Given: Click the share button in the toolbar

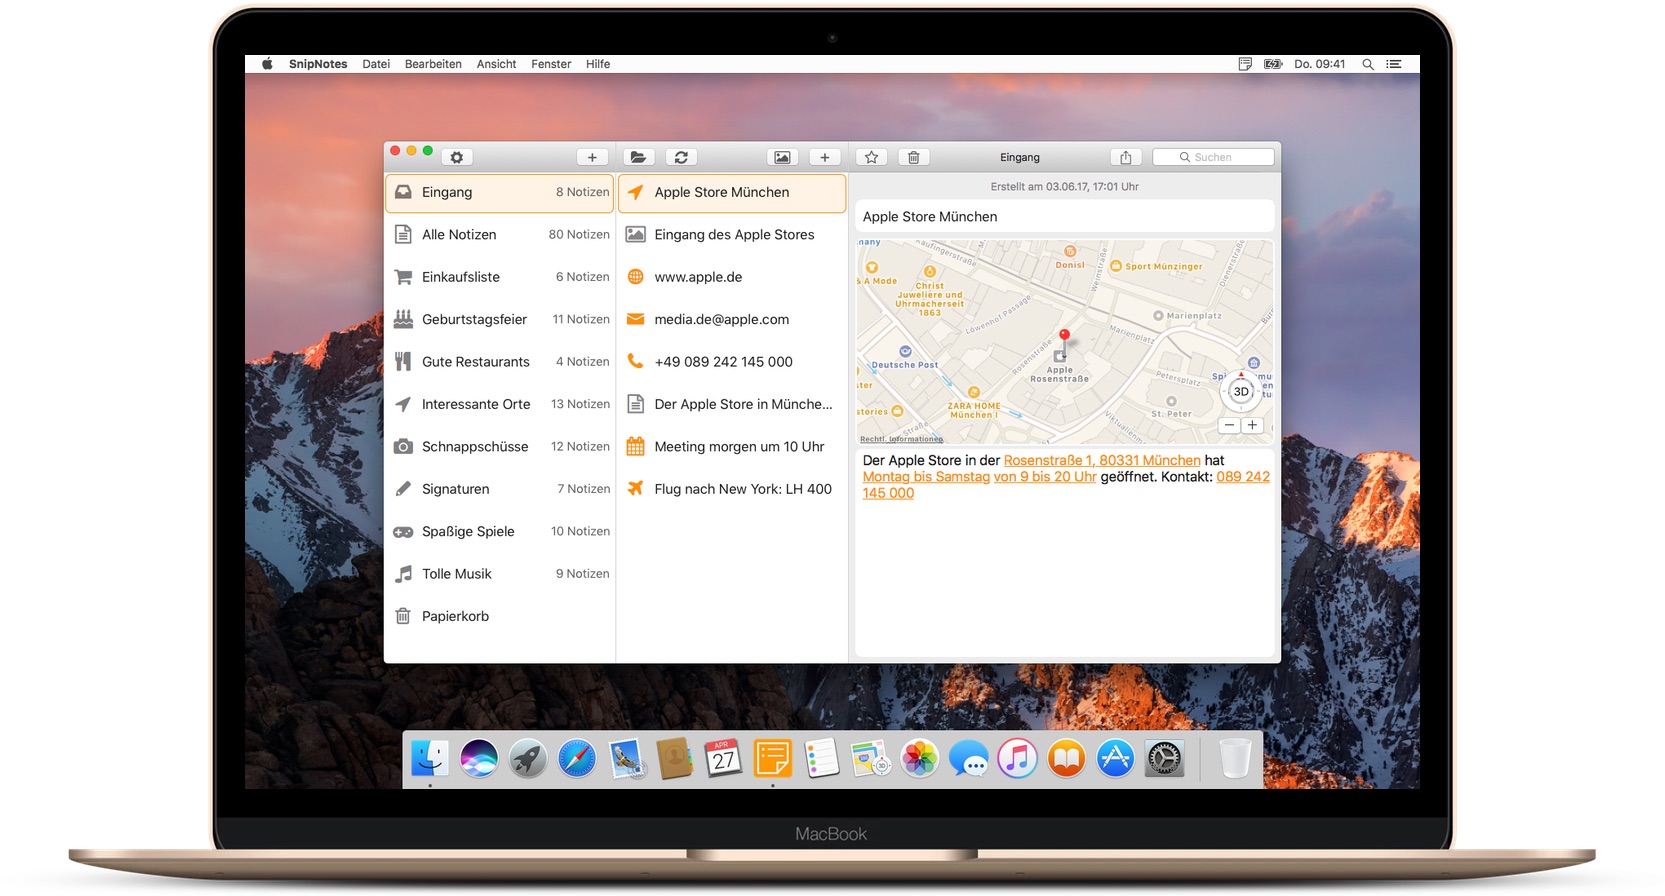Looking at the screenshot, I should tap(1126, 157).
